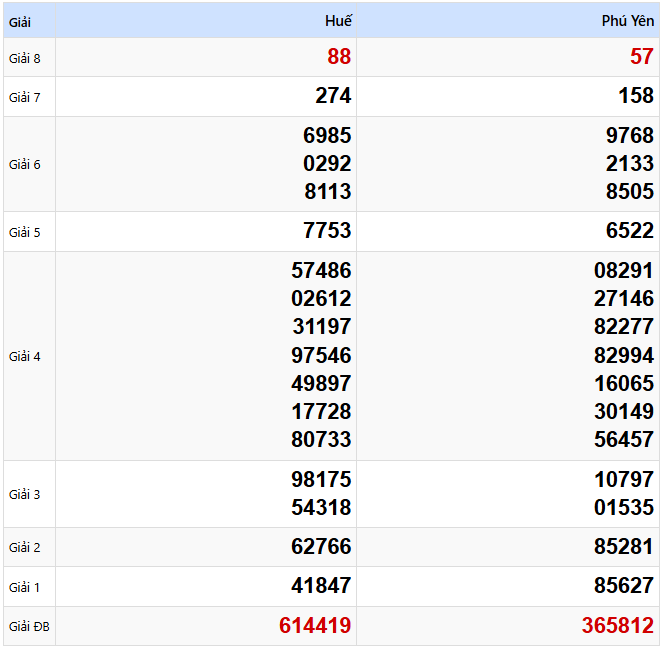Click red number 57 under Phú Yên
Viewport: 663px width, 649px height.
pyautogui.click(x=641, y=57)
